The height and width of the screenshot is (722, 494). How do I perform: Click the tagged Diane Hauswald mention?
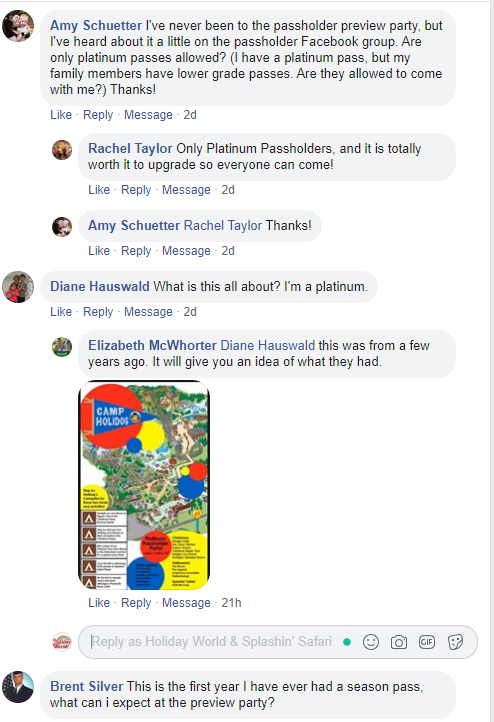tap(268, 345)
